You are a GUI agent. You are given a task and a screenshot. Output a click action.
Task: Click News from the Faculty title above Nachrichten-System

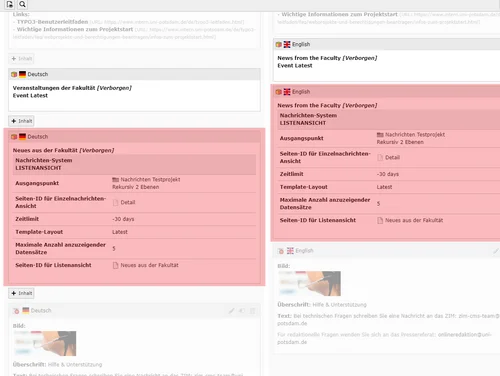pos(327,105)
